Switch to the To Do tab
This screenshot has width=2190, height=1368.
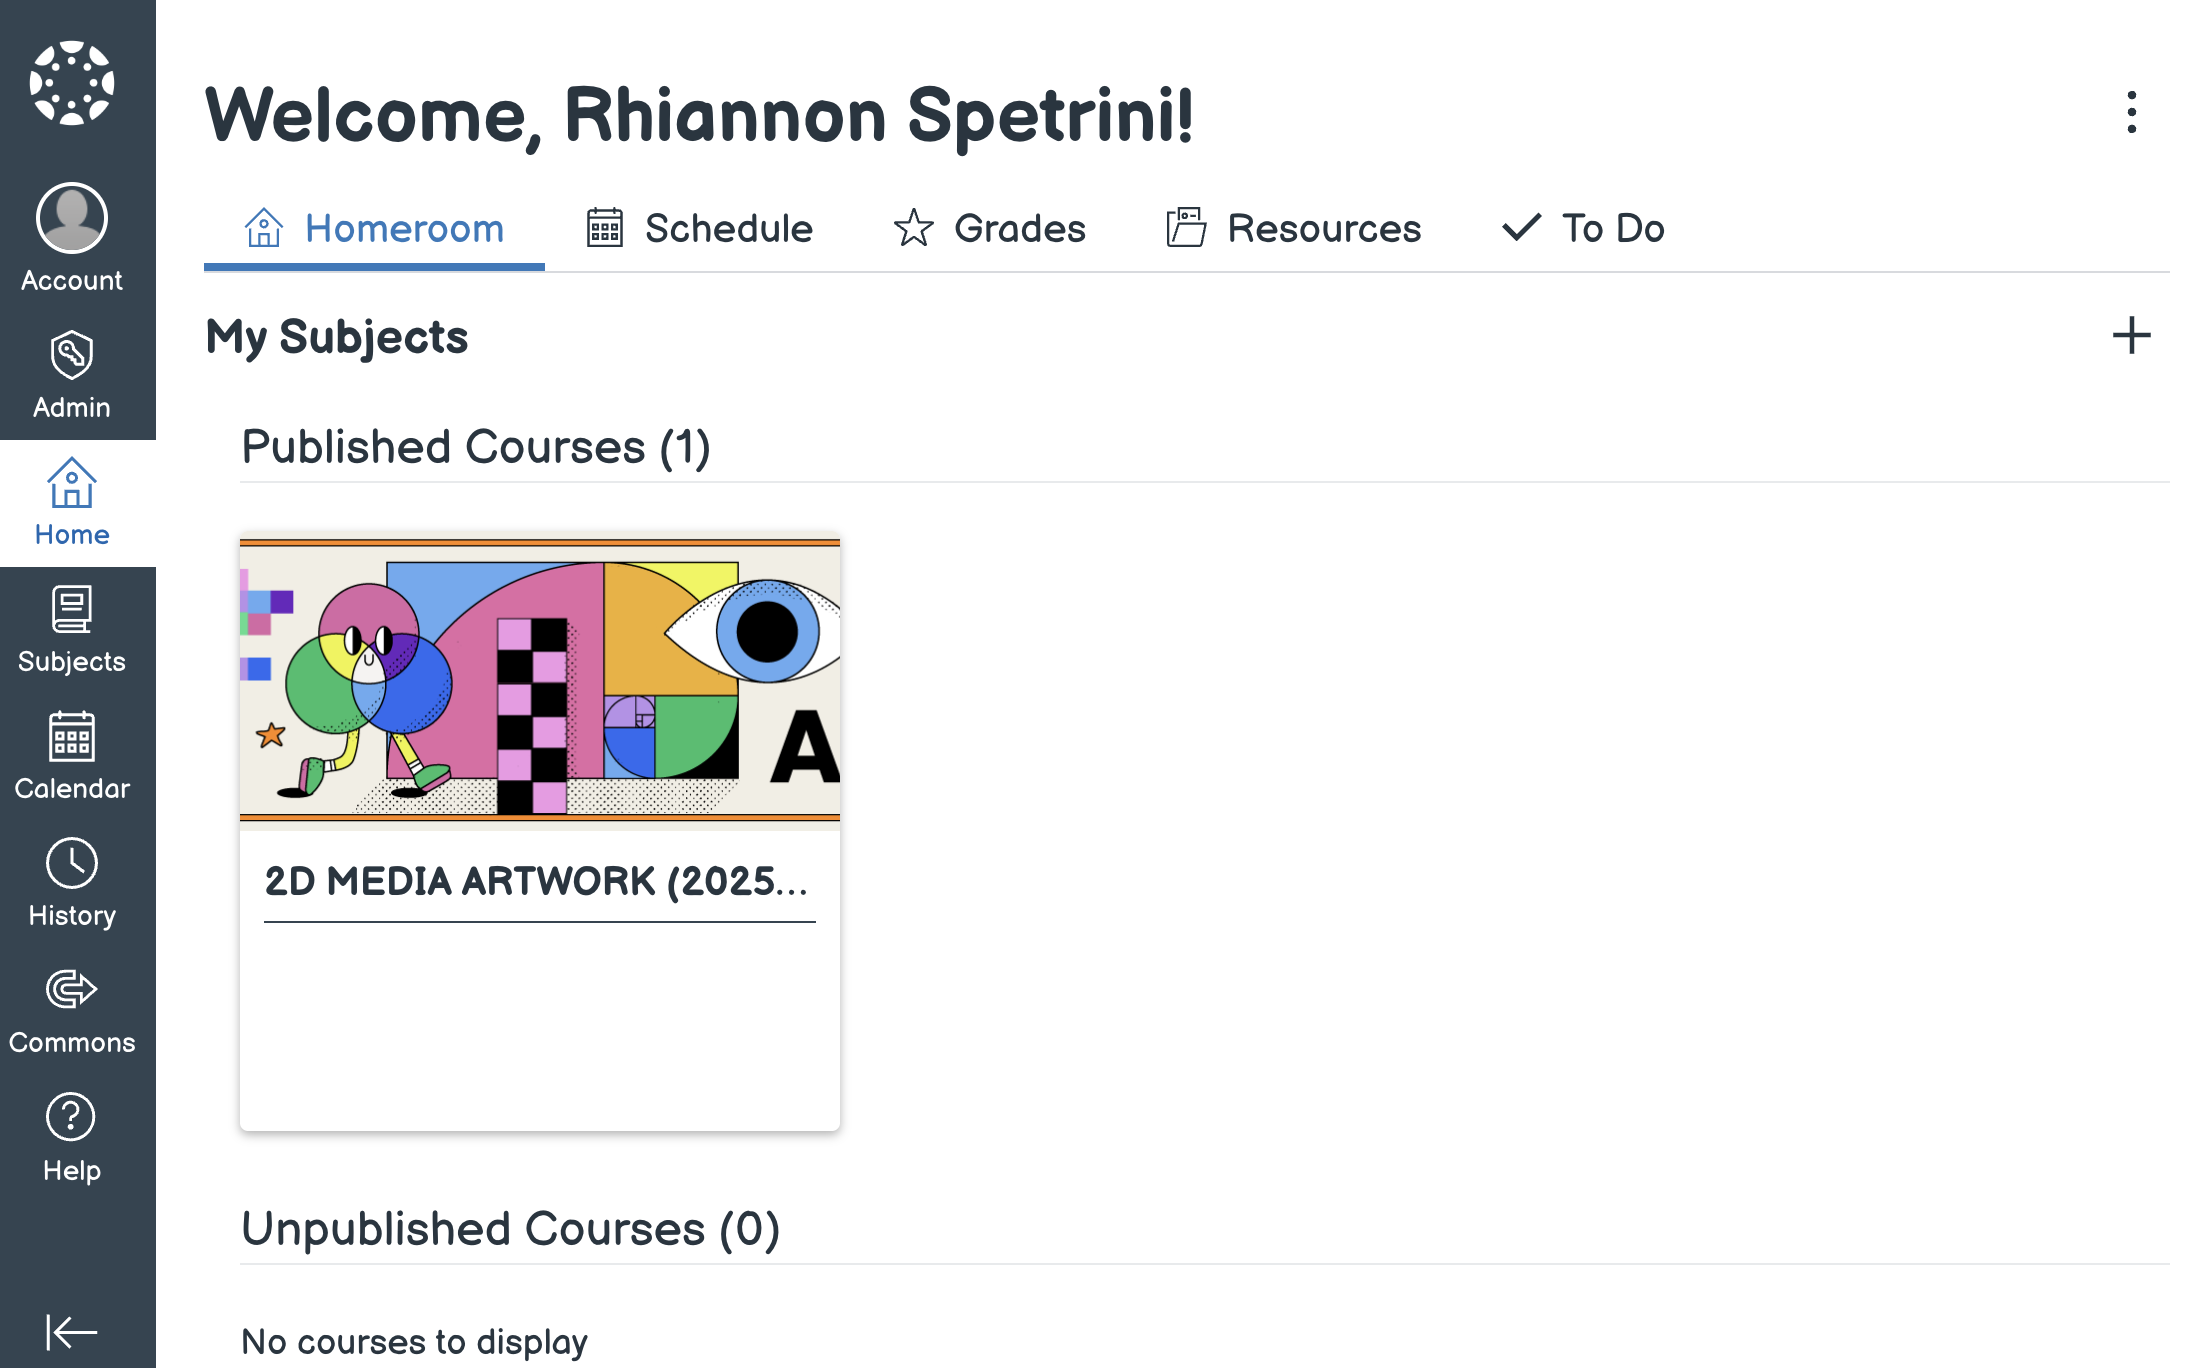coord(1583,228)
